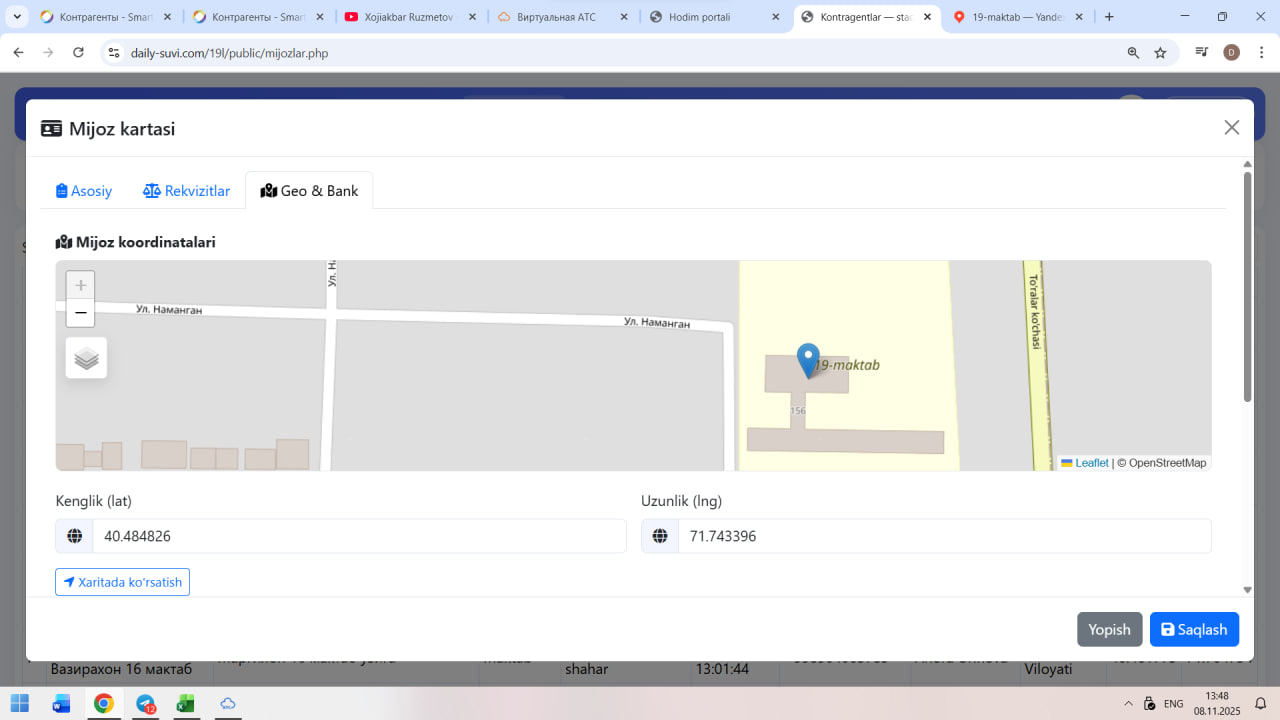Click the Kenglik (lat) input field

(359, 536)
